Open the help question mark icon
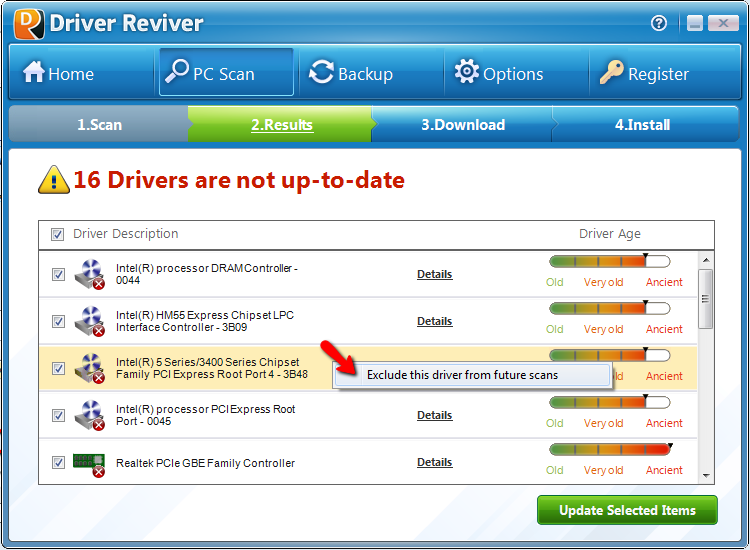The width and height of the screenshot is (750, 550). click(659, 23)
